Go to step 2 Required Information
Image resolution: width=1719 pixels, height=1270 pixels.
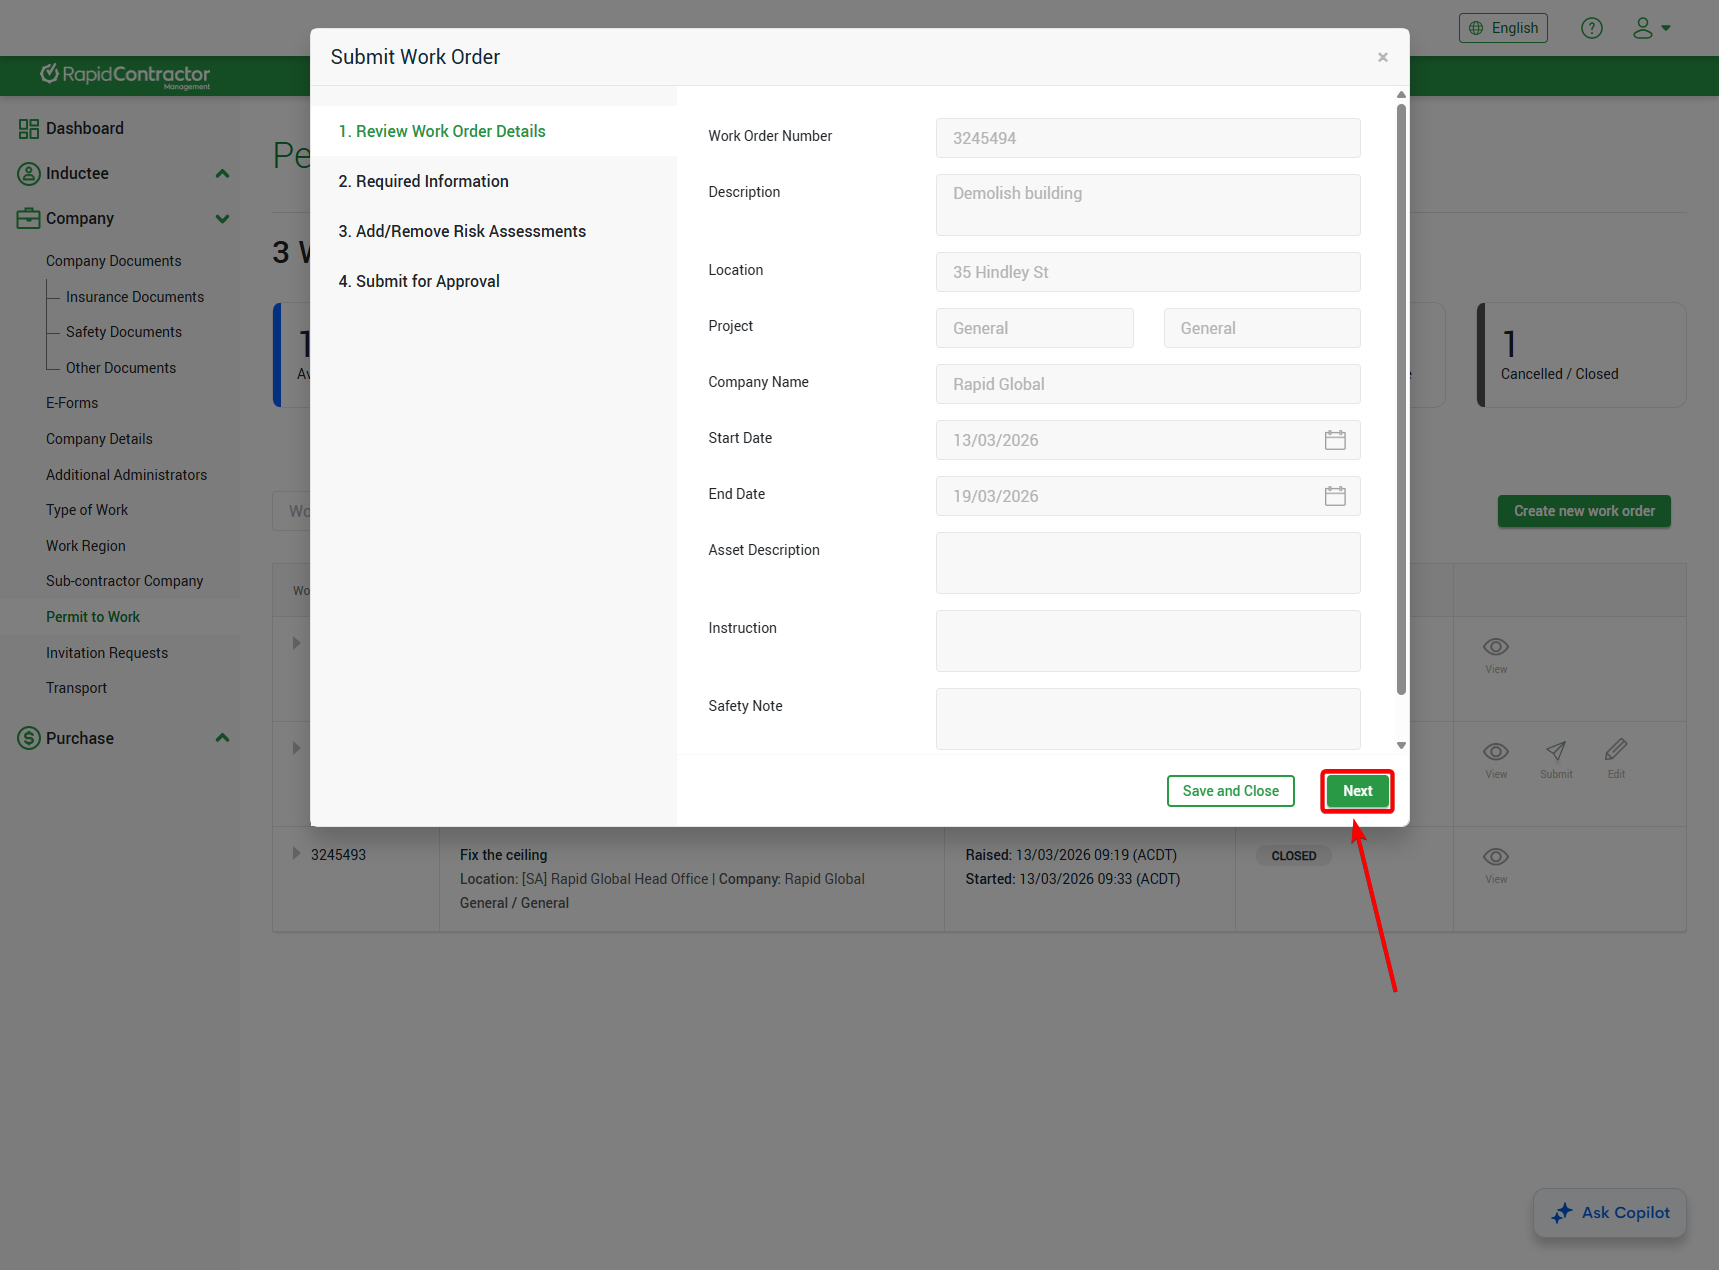pyautogui.click(x=423, y=181)
